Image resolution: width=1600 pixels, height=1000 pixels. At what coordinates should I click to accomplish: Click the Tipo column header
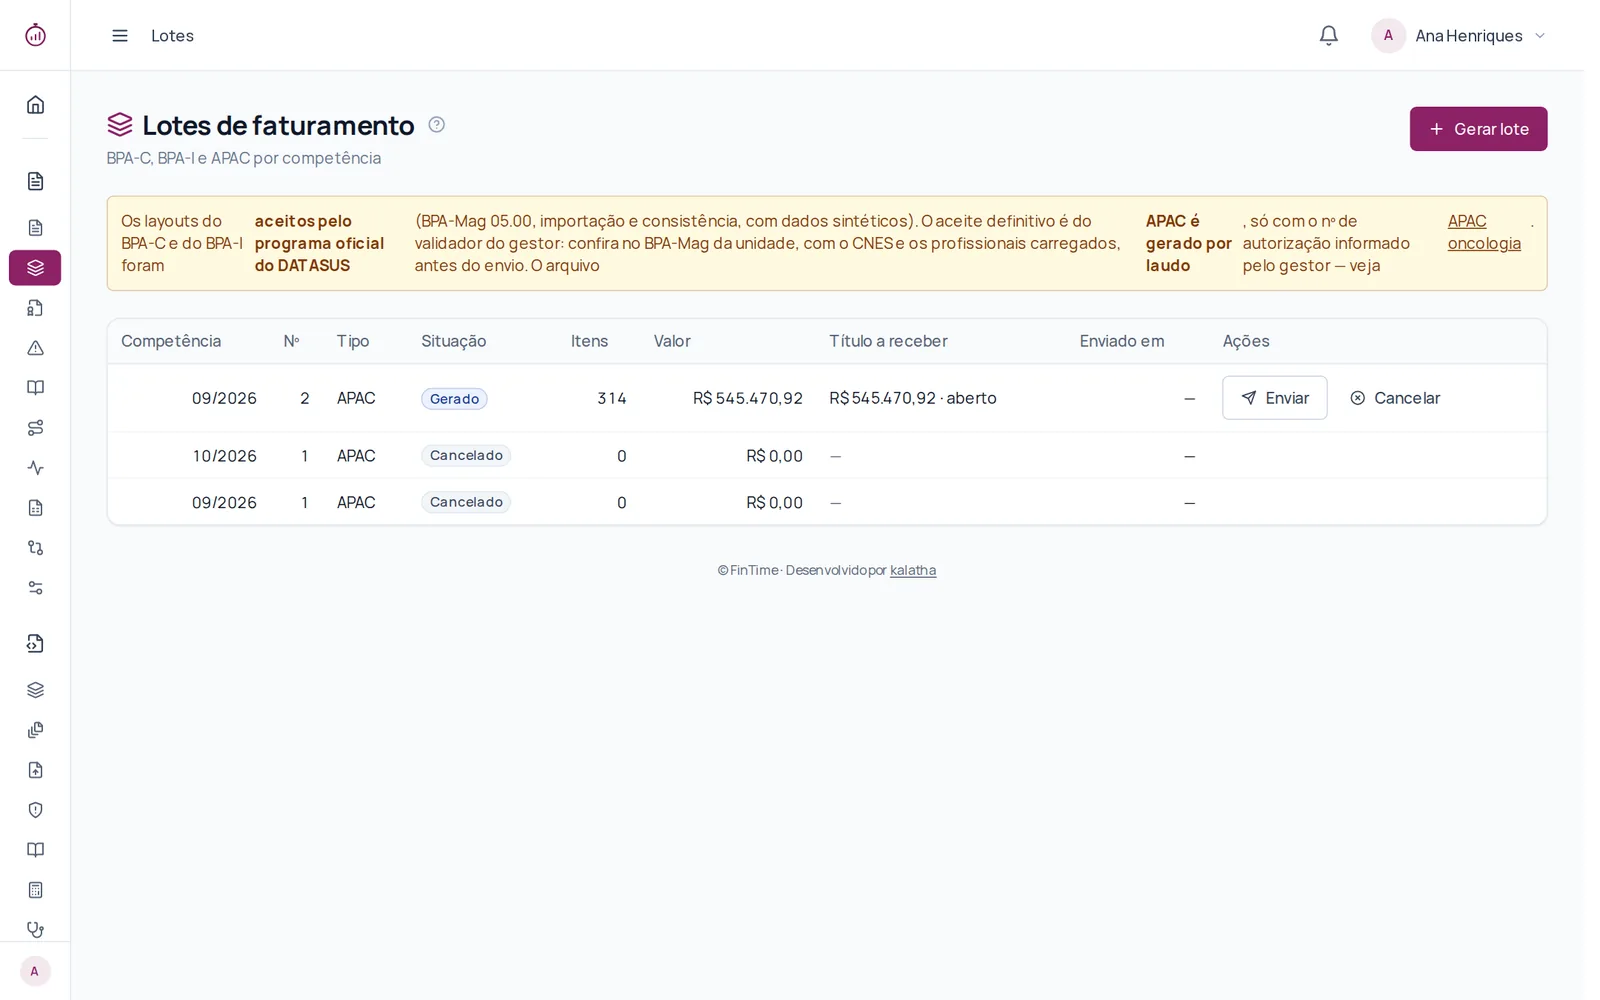coord(353,341)
